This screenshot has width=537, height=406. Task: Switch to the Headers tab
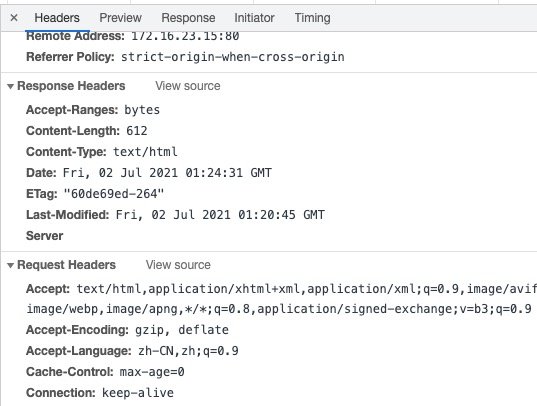57,18
